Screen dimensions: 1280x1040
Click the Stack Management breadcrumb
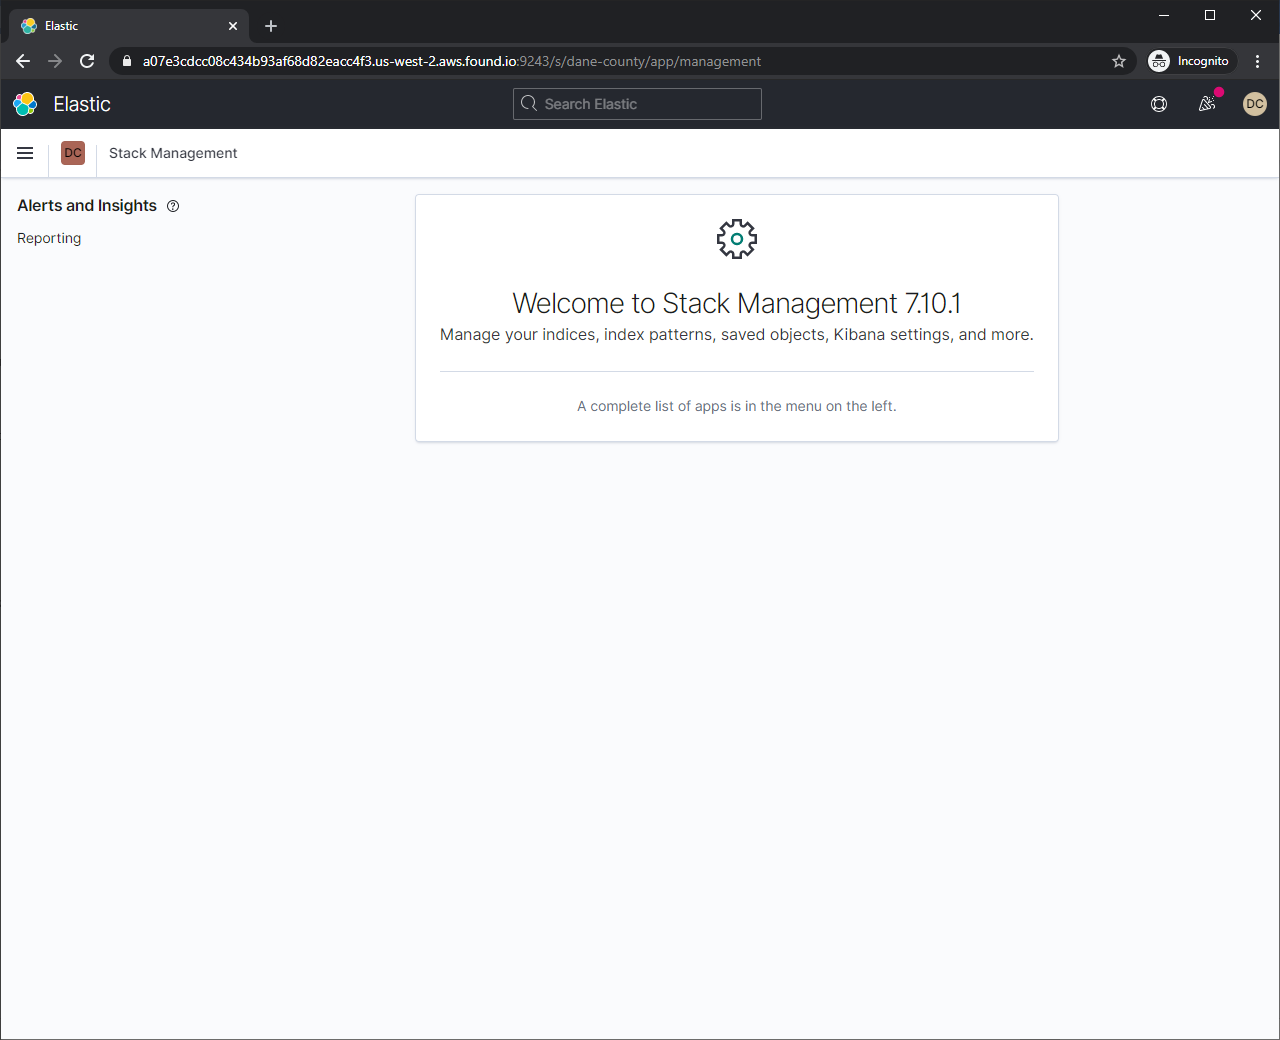(x=173, y=153)
